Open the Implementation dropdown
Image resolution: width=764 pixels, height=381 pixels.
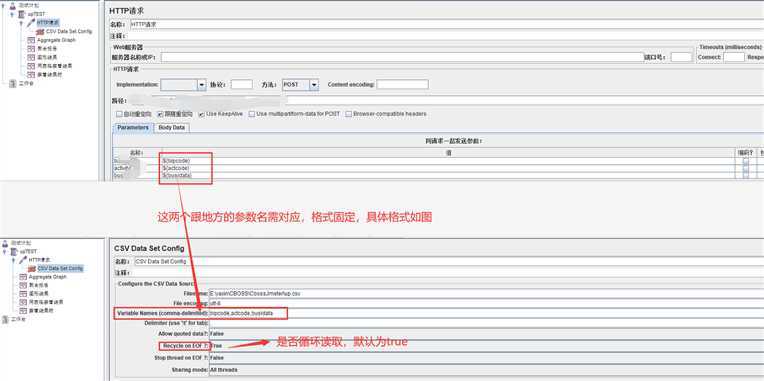tap(202, 85)
